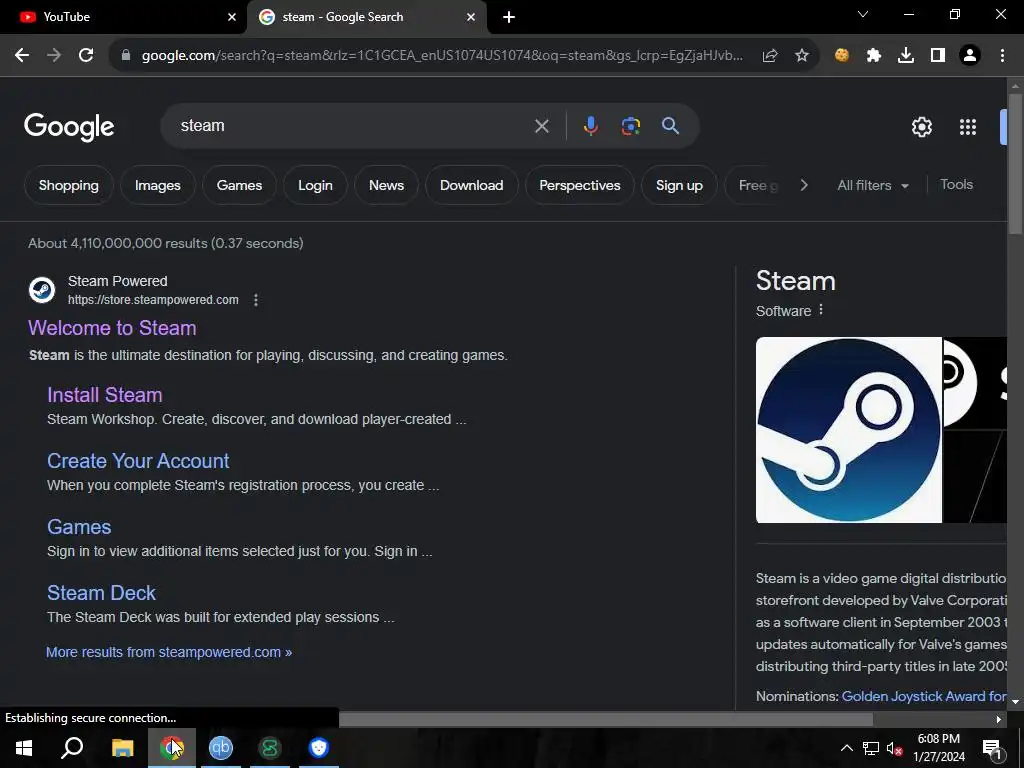
Task: Open a new browser tab
Action: [x=509, y=18]
